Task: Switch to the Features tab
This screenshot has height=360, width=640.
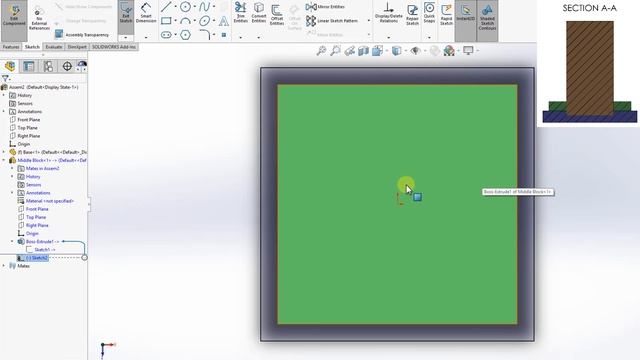Action: (x=11, y=47)
